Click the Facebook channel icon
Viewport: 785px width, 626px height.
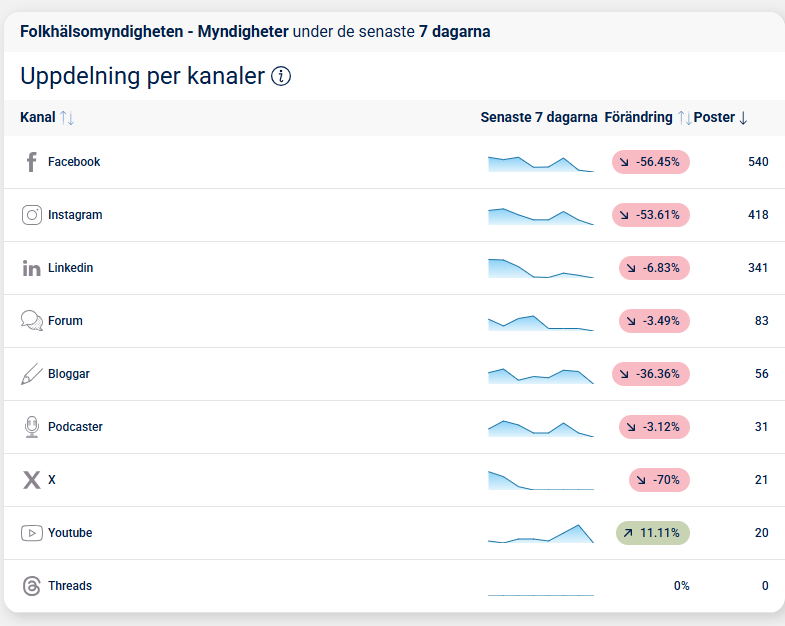click(31, 162)
